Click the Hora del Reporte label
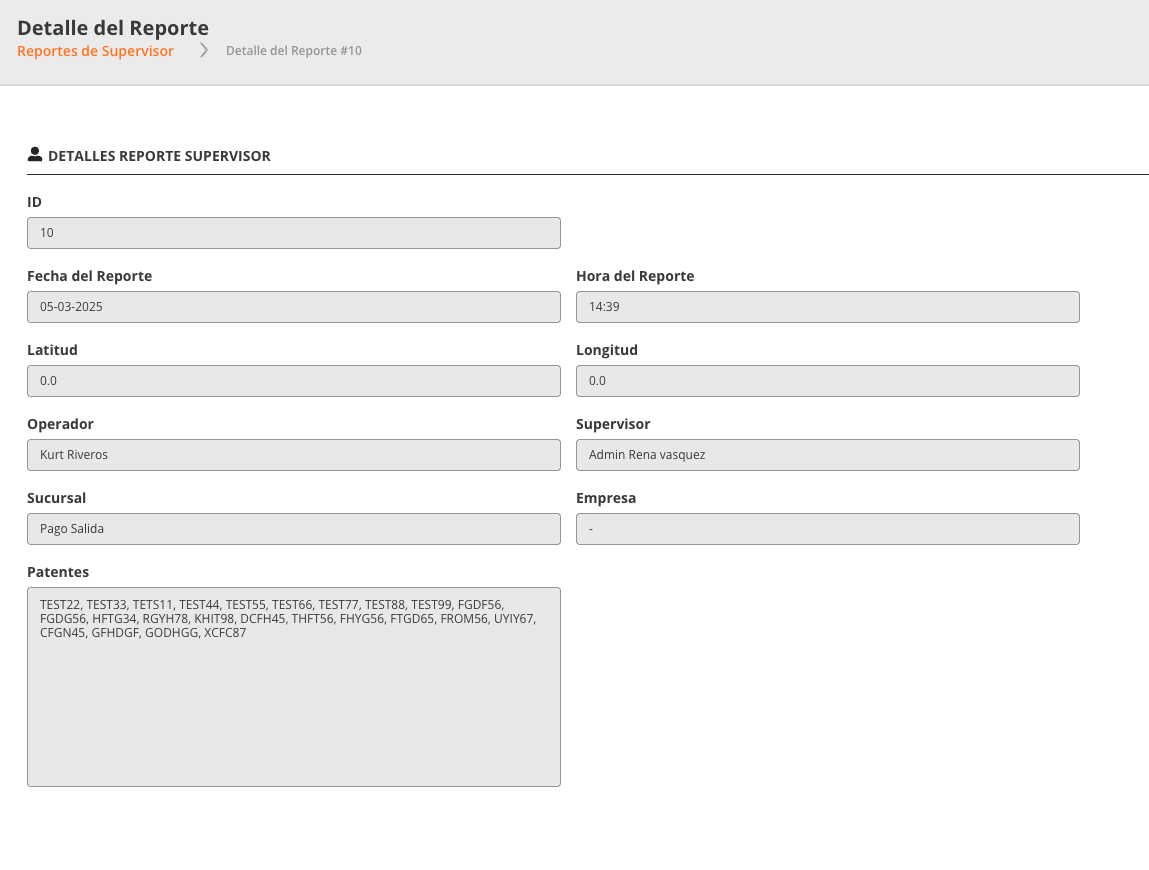Screen dimensions: 1149x870 point(635,276)
